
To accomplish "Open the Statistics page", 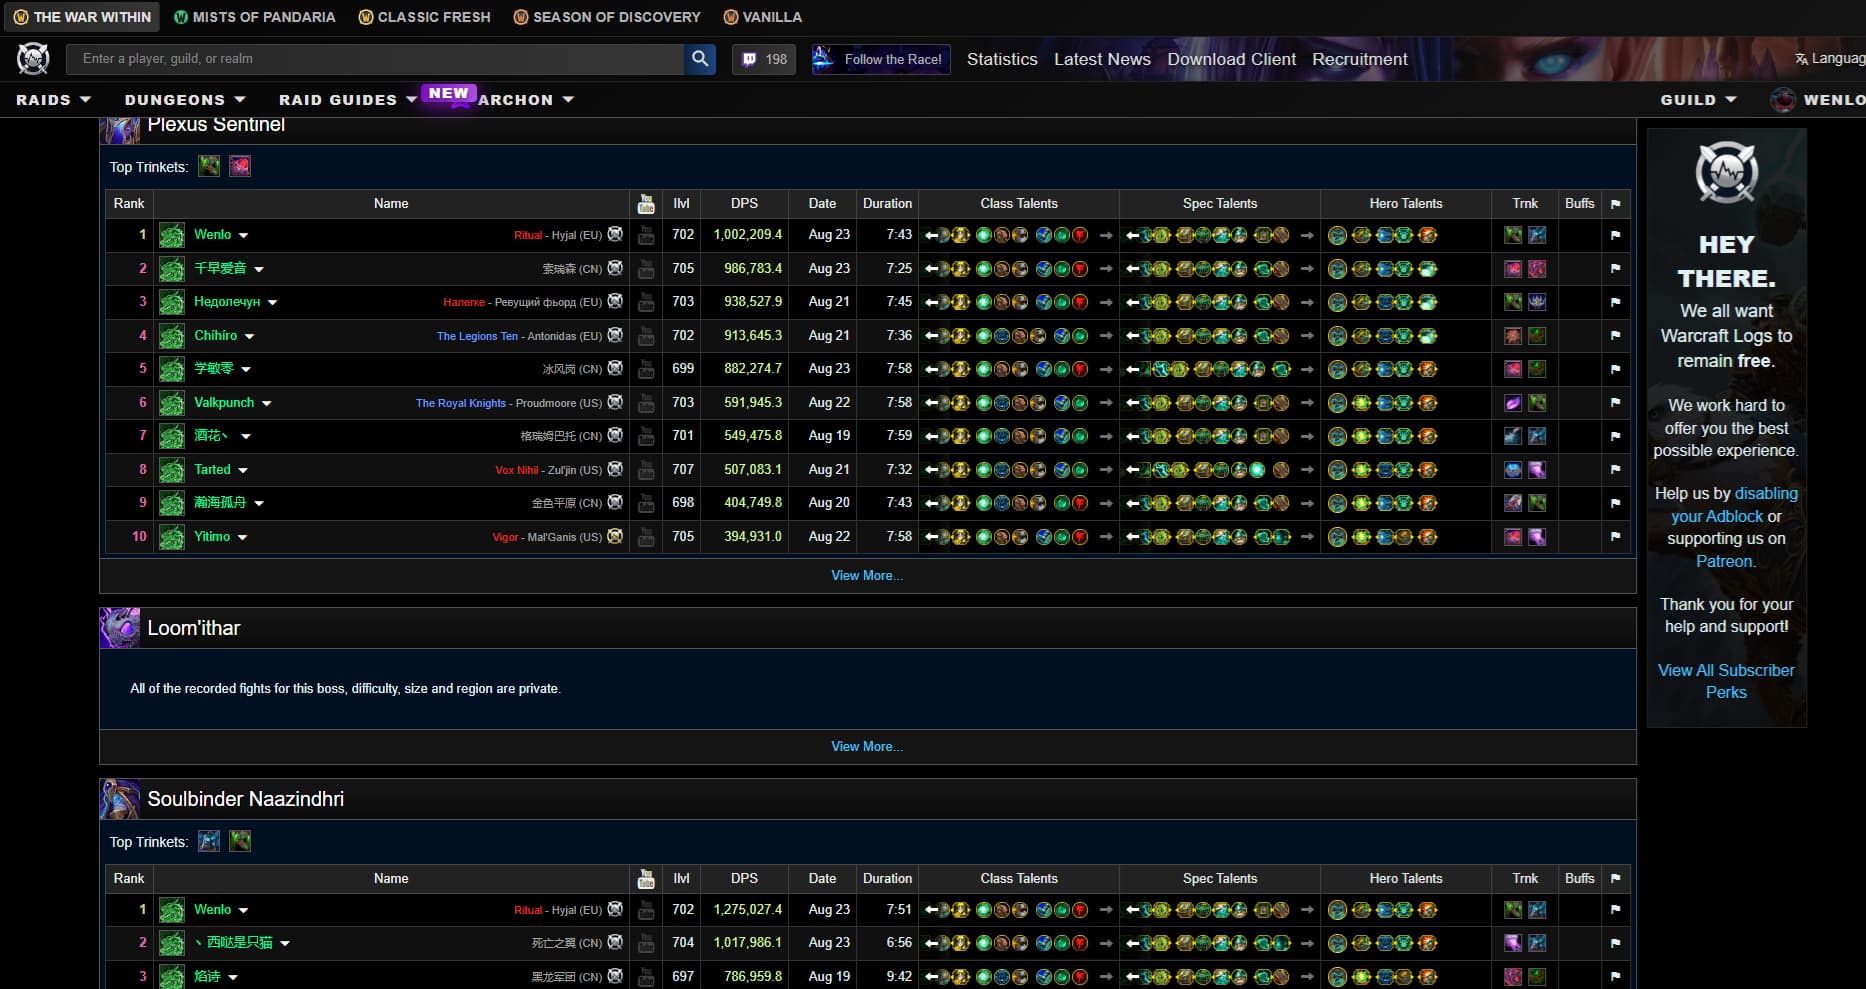I will click(1002, 59).
